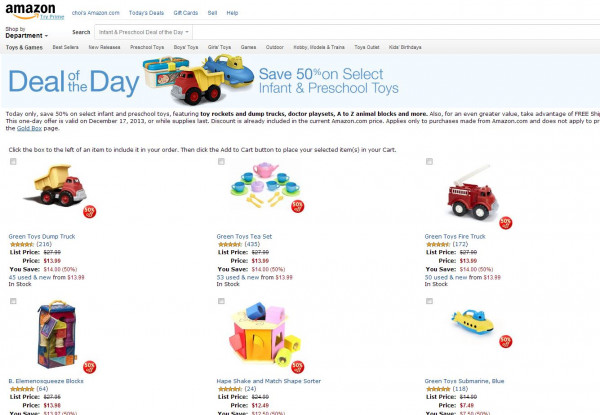Open the Today's Deals link
The image size is (600, 415).
tap(146, 12)
